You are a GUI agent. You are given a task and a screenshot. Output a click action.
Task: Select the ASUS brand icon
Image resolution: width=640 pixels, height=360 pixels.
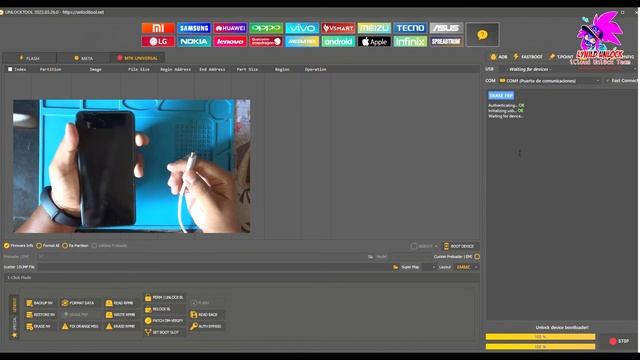pyautogui.click(x=446, y=28)
